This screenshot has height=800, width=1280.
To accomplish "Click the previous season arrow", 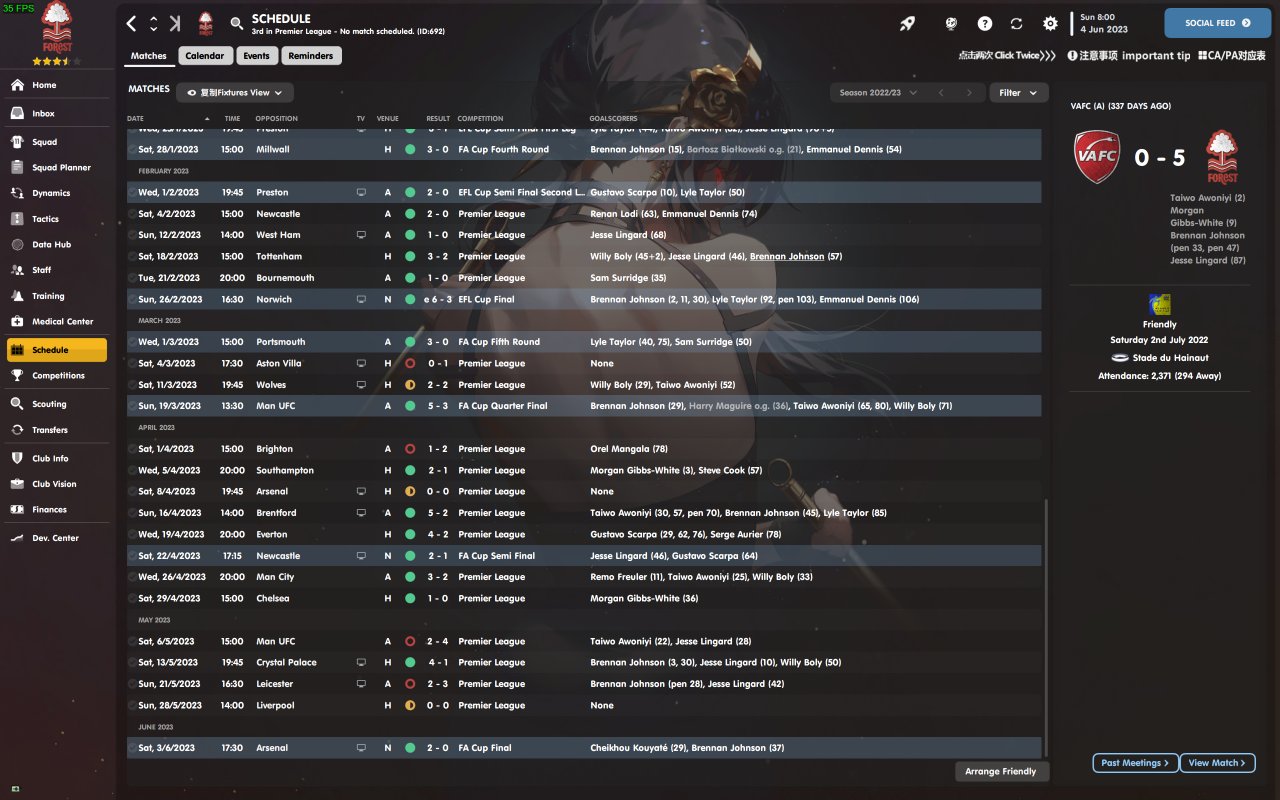I will (941, 93).
